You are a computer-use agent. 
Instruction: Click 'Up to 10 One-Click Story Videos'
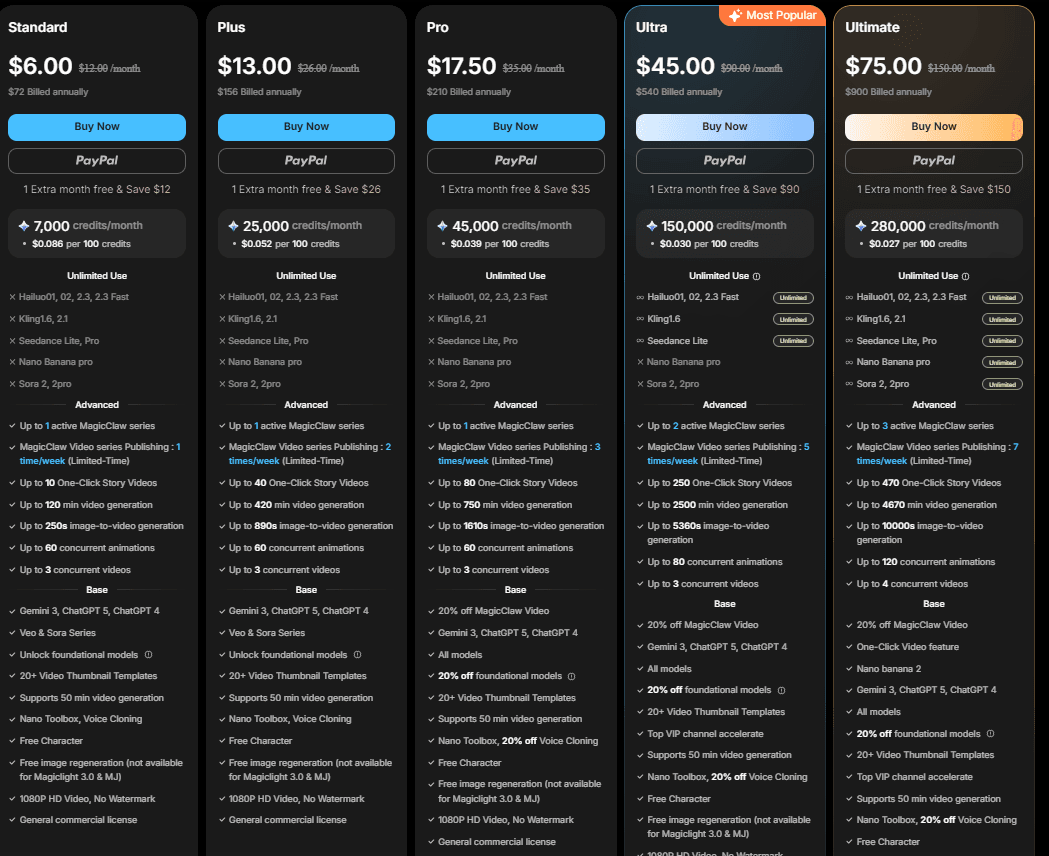pos(88,483)
